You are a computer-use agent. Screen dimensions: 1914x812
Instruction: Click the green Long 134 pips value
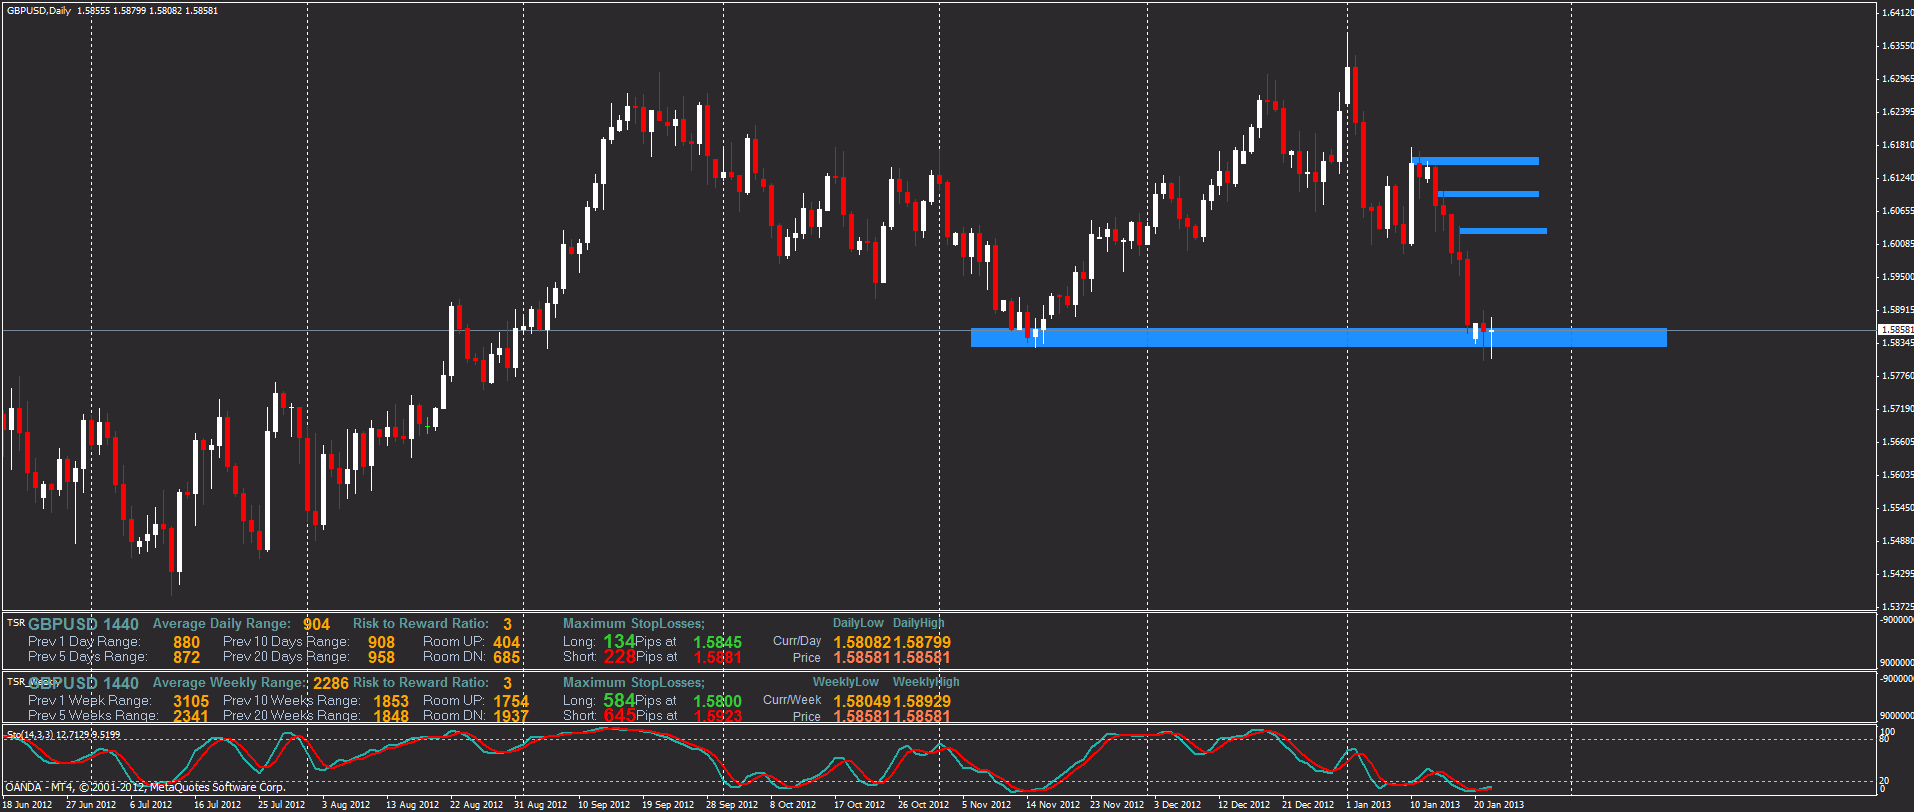[x=619, y=641]
